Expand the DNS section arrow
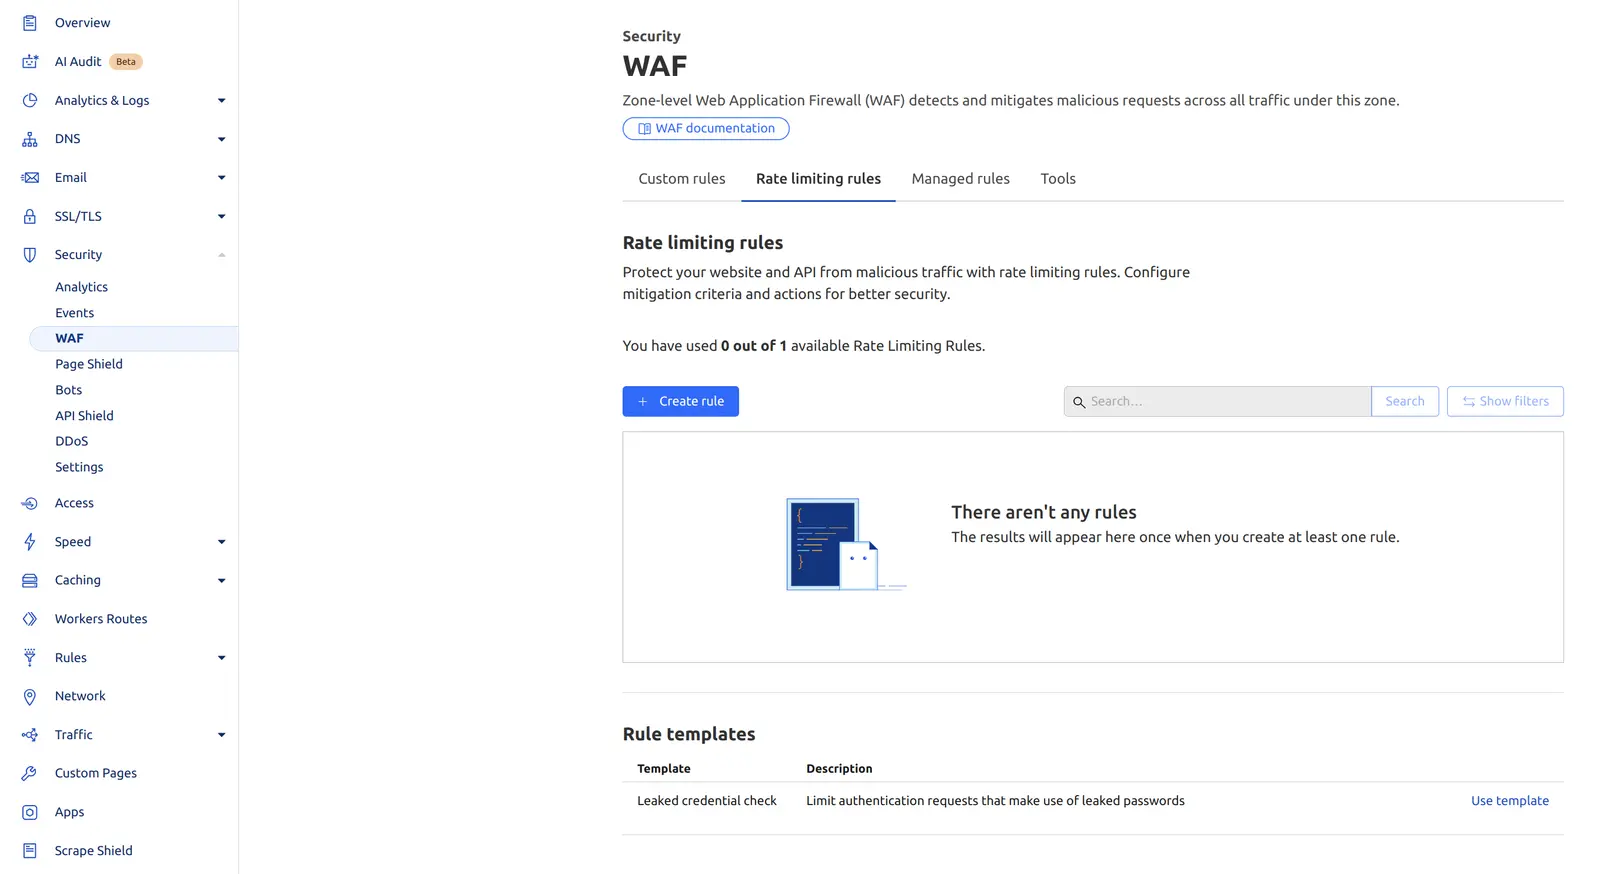This screenshot has height=874, width=1600. 221,139
